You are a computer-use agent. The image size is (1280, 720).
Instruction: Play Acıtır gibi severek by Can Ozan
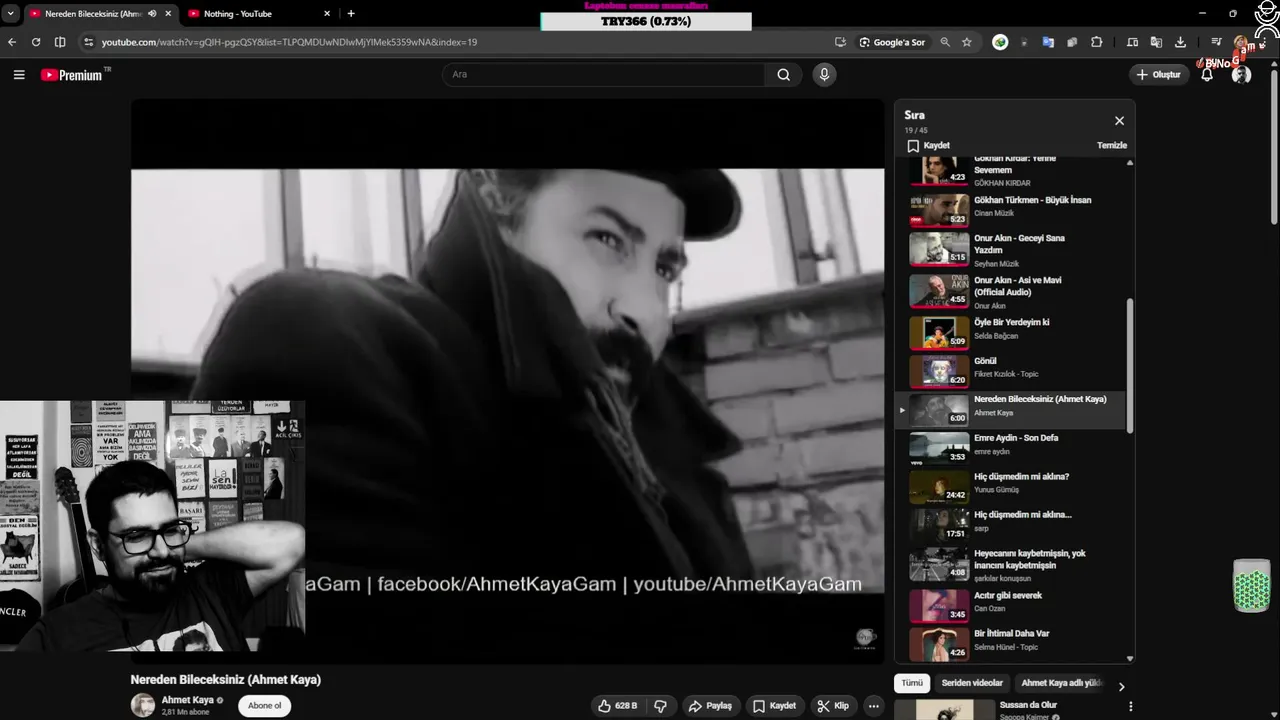(1010, 604)
